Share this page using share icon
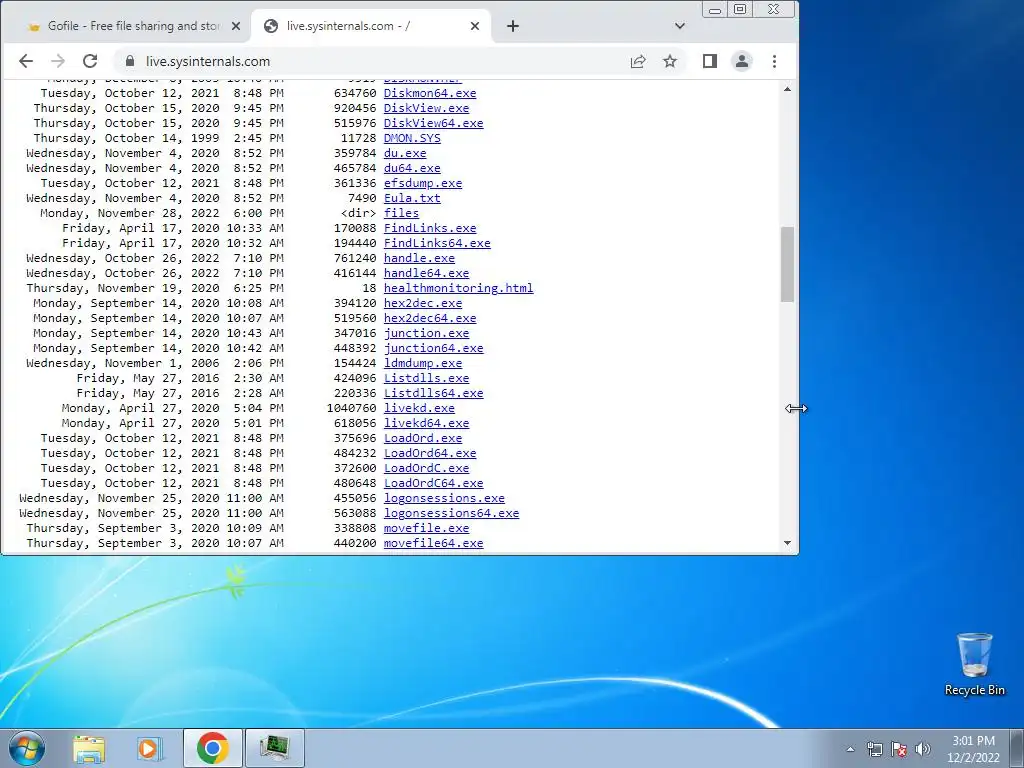 [638, 61]
